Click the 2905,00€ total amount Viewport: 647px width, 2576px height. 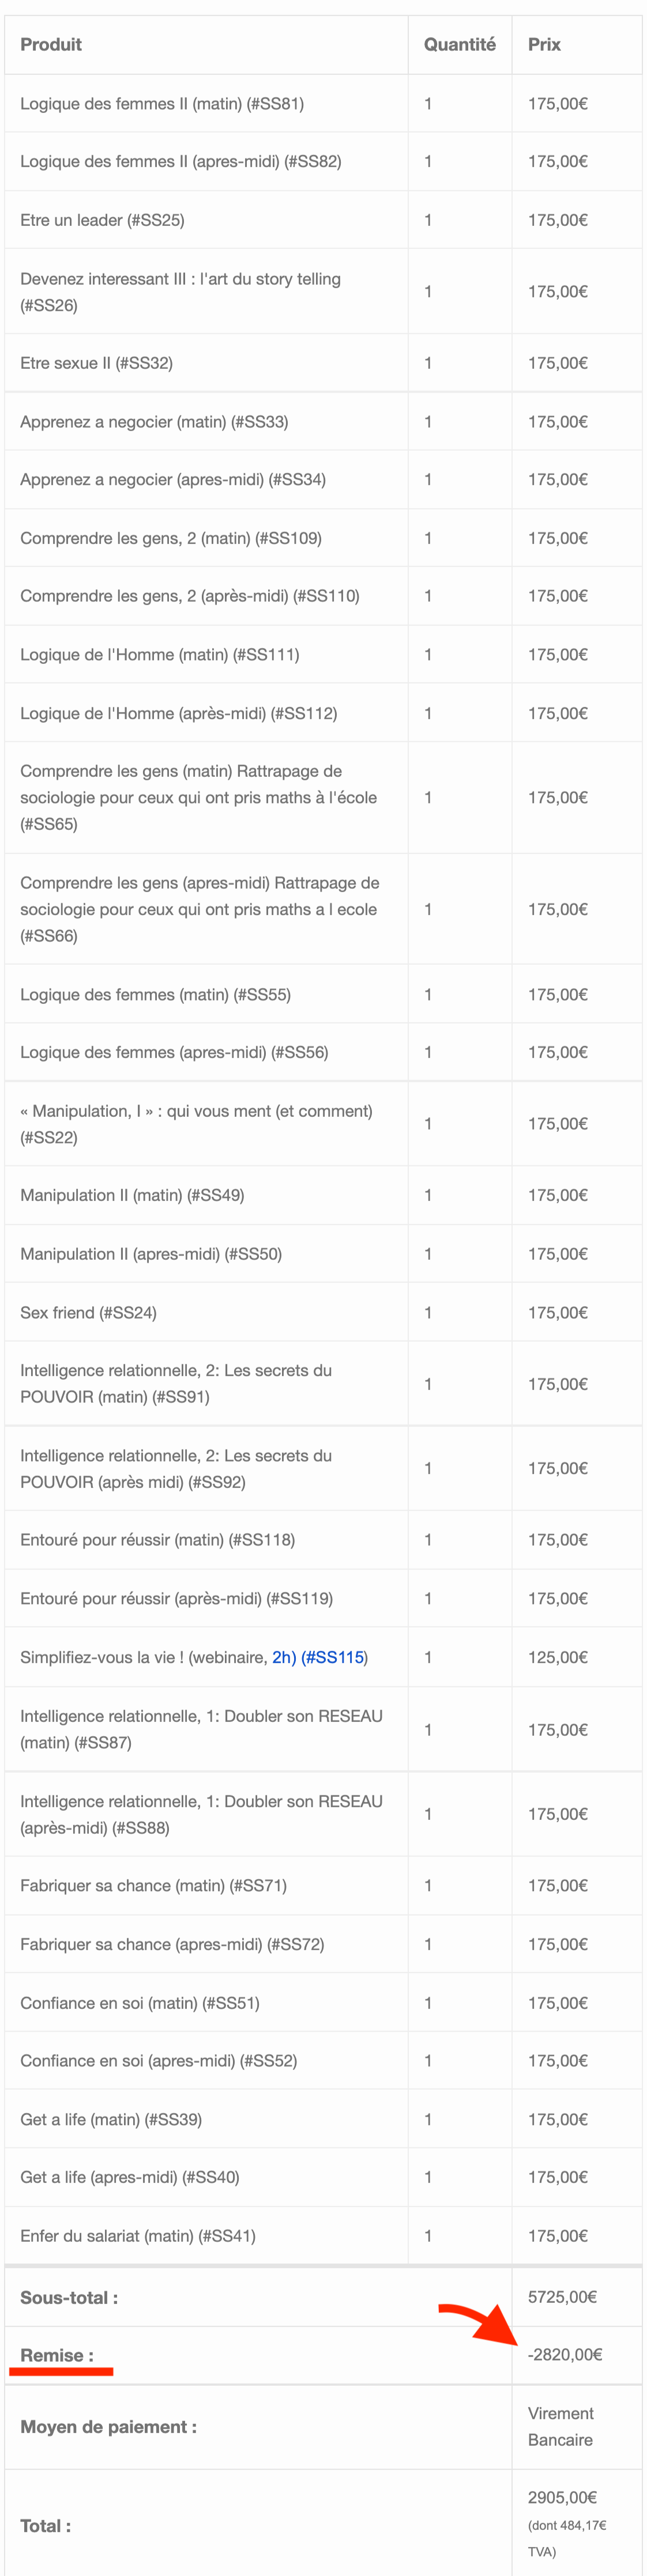tap(562, 2497)
